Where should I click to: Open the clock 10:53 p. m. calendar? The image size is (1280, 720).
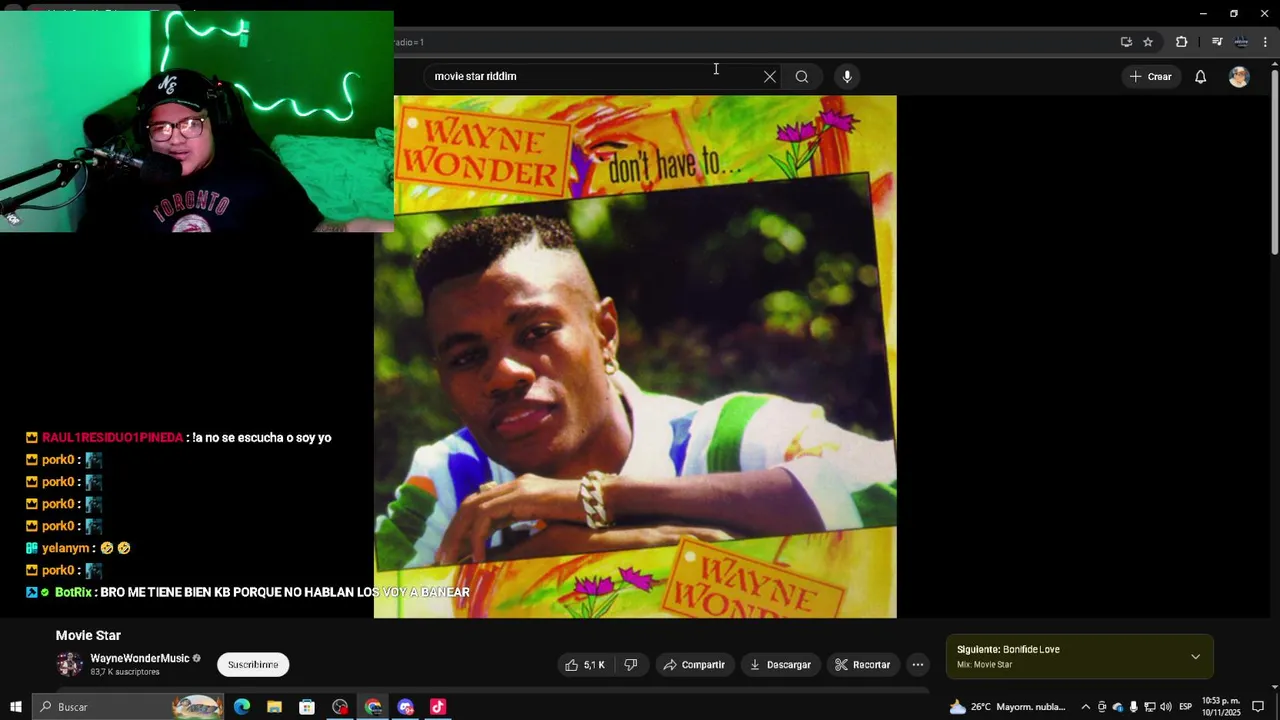[1221, 707]
